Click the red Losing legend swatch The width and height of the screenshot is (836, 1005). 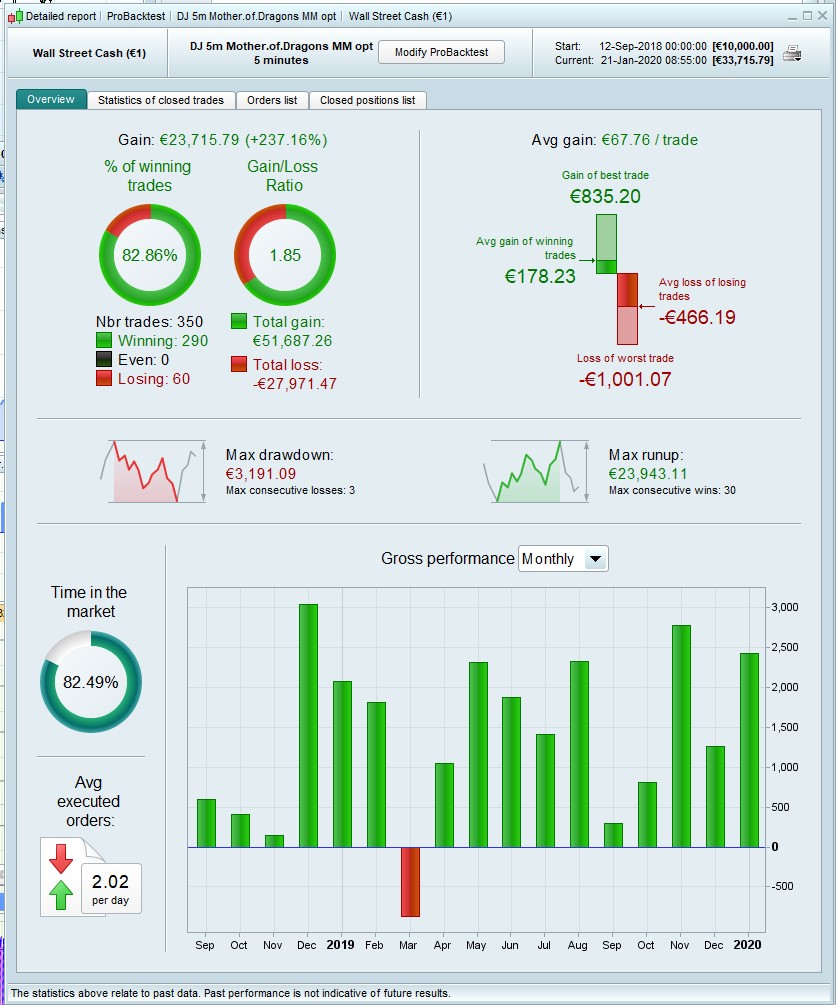(x=104, y=378)
